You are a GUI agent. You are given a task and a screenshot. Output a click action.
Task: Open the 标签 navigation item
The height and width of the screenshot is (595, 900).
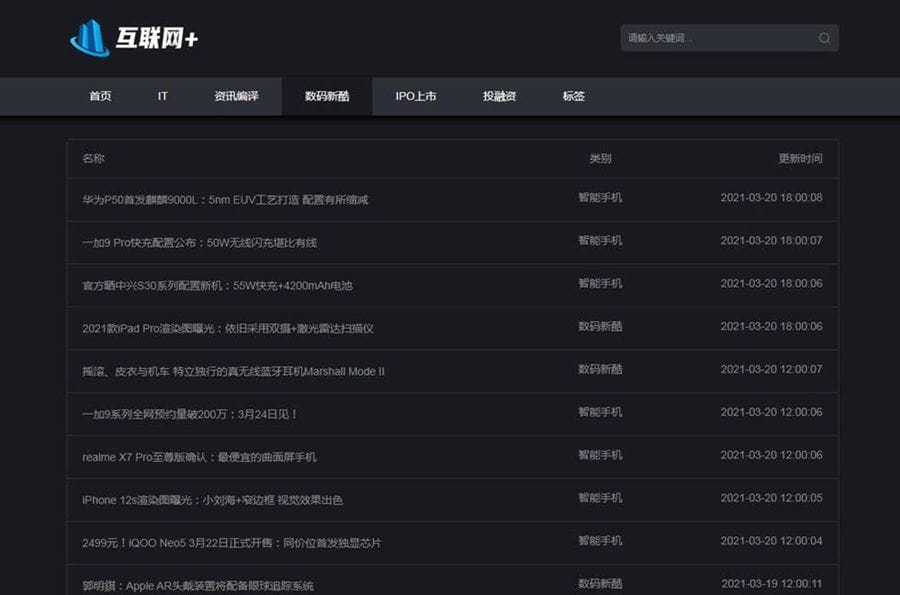coord(571,96)
